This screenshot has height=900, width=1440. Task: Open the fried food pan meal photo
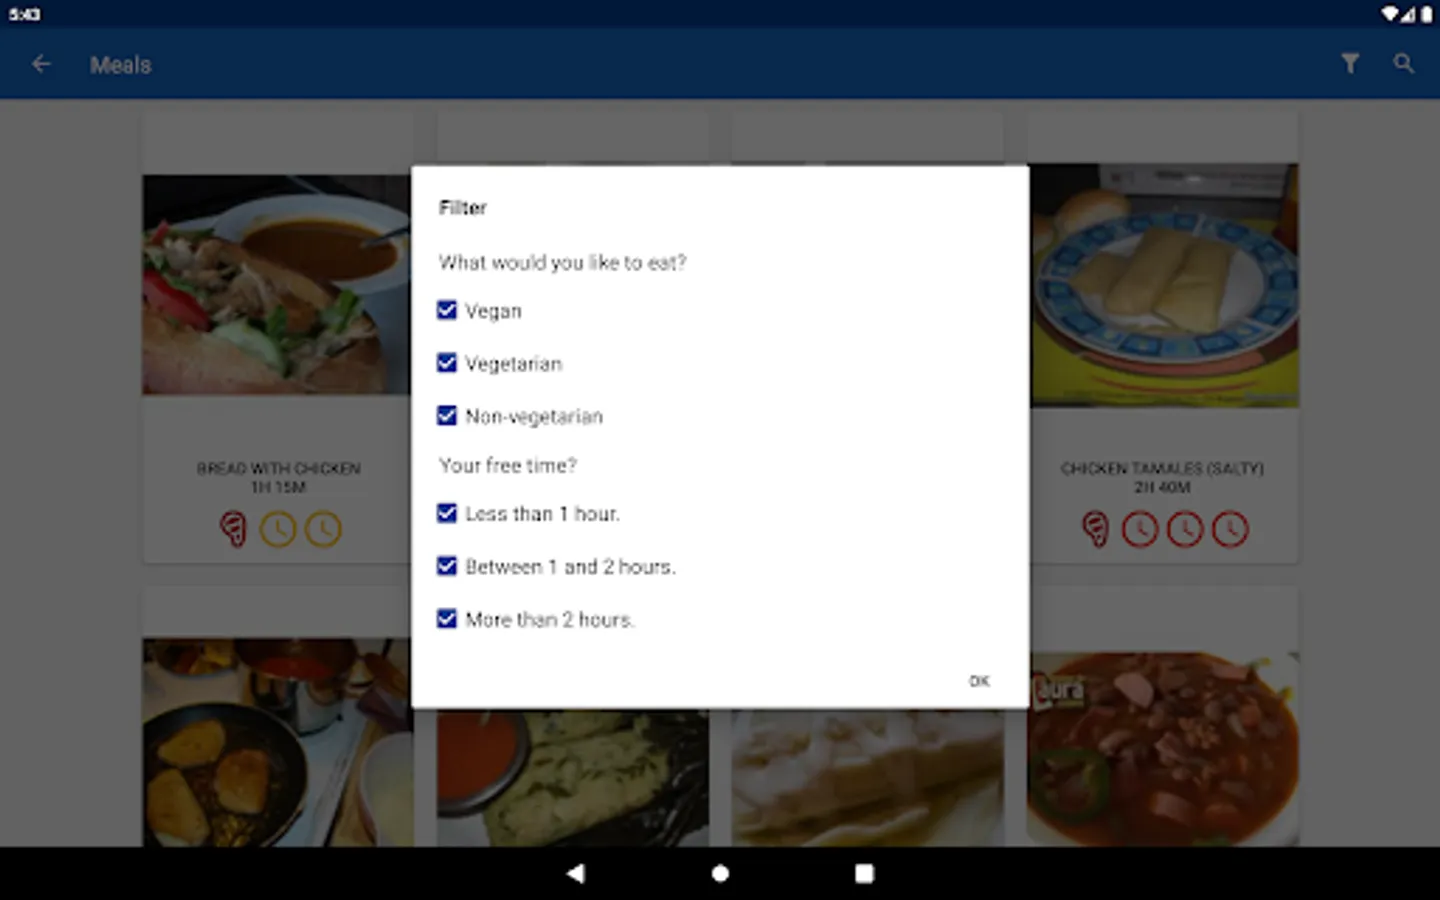(x=277, y=743)
